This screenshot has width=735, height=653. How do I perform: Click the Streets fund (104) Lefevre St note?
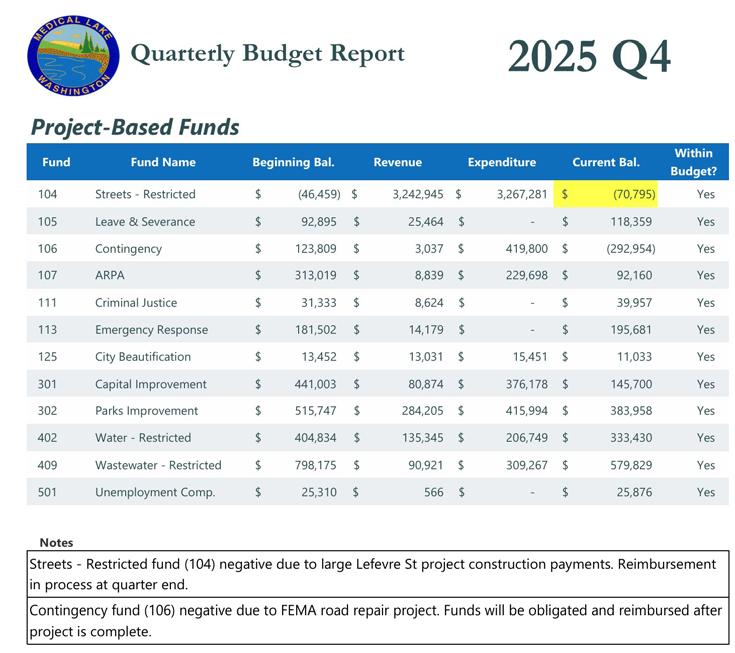click(x=378, y=574)
